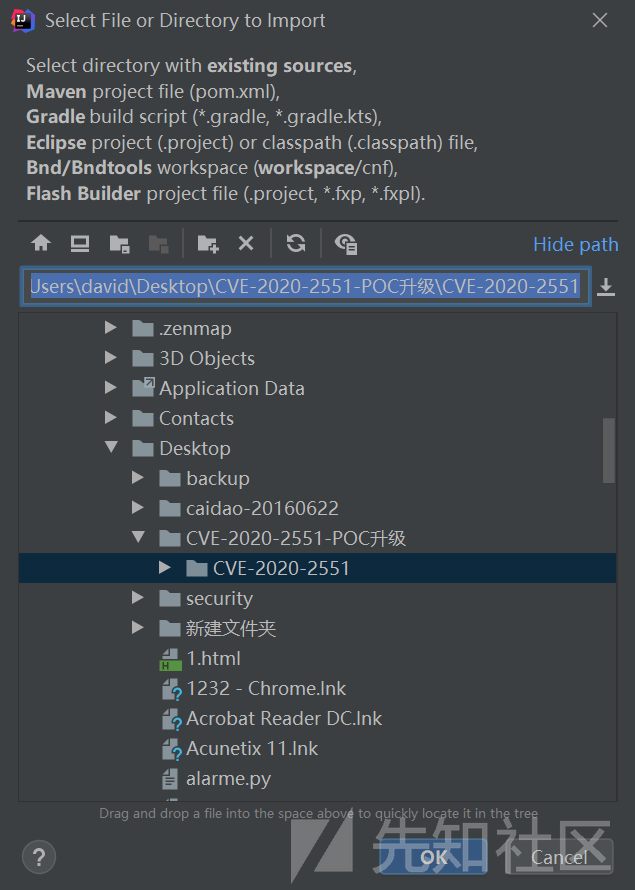
Task: Select the 新建文件夹 folder
Action: click(x=231, y=628)
